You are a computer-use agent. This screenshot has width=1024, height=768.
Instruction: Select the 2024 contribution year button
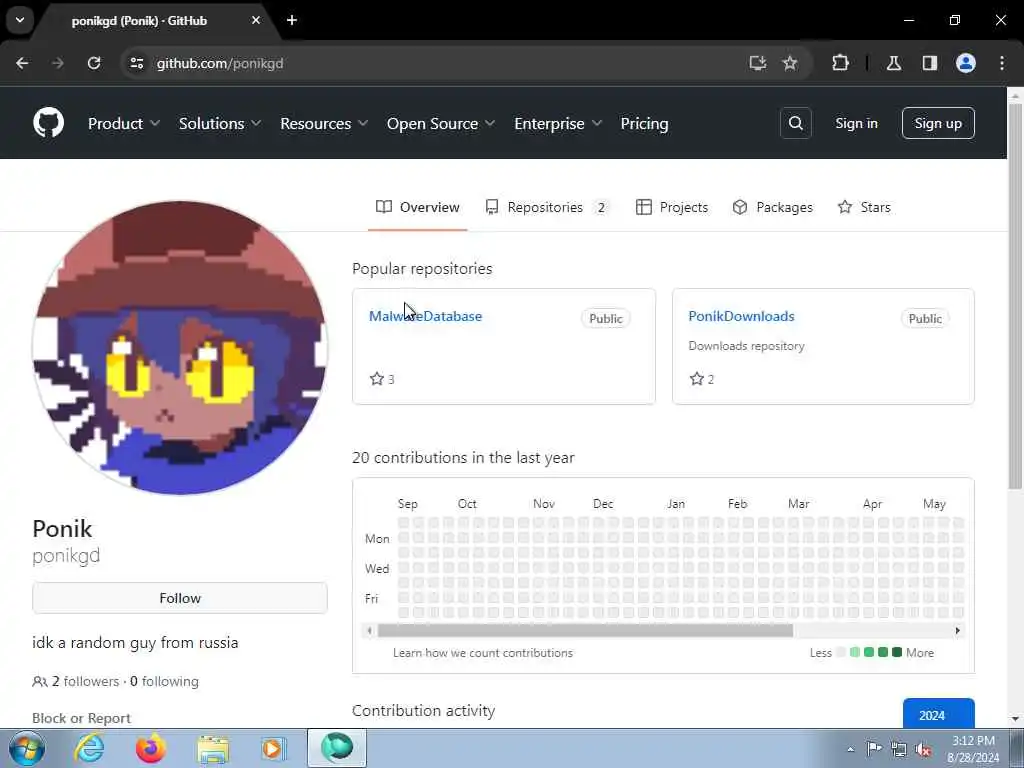point(938,714)
